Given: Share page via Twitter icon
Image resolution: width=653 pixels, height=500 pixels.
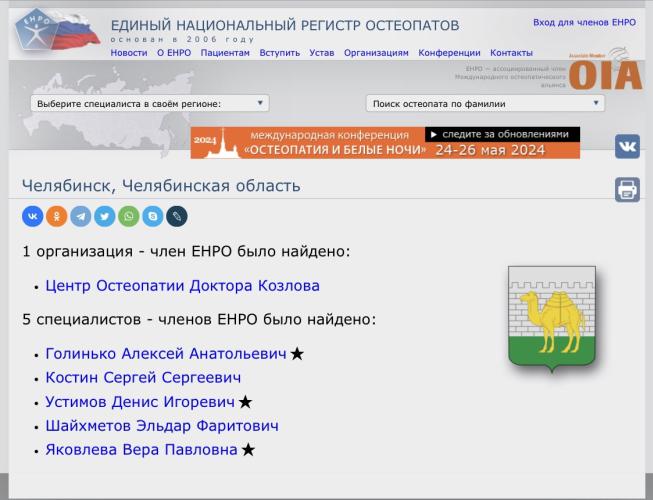Looking at the screenshot, I should click(x=105, y=216).
